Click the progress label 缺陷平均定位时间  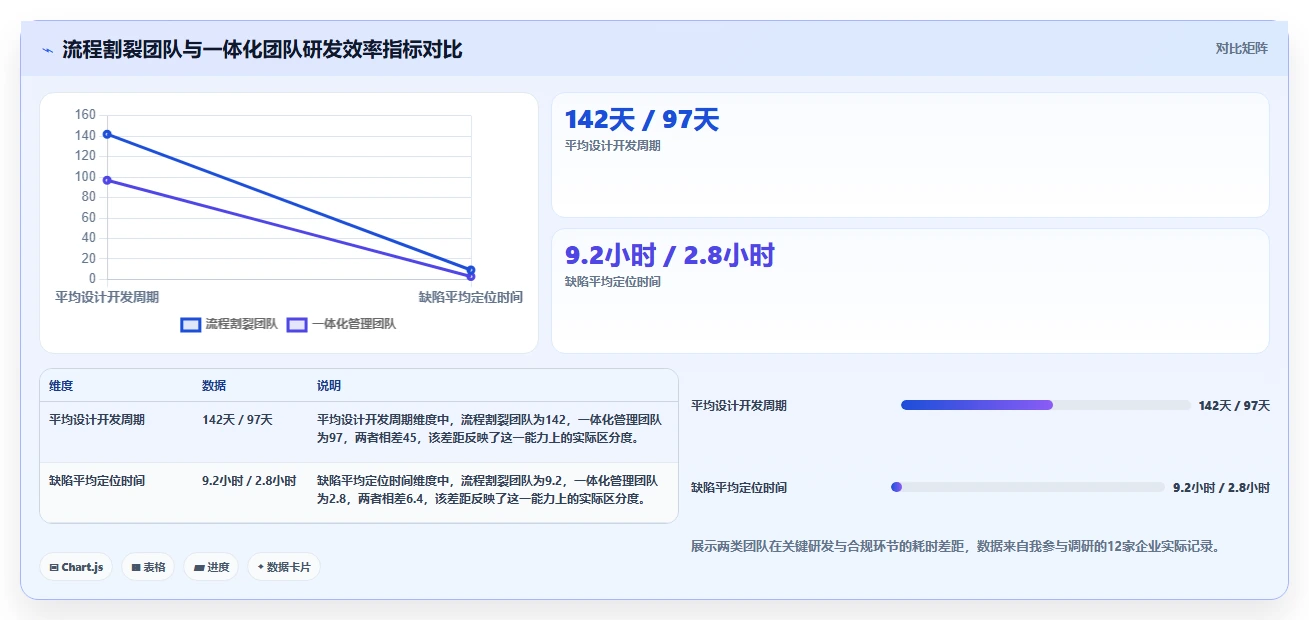coord(739,488)
